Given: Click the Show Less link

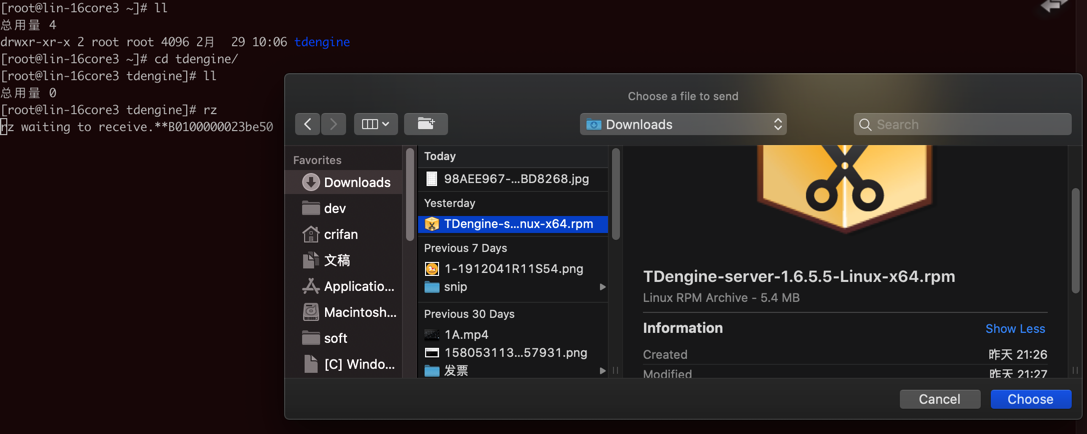Looking at the screenshot, I should 1015,329.
